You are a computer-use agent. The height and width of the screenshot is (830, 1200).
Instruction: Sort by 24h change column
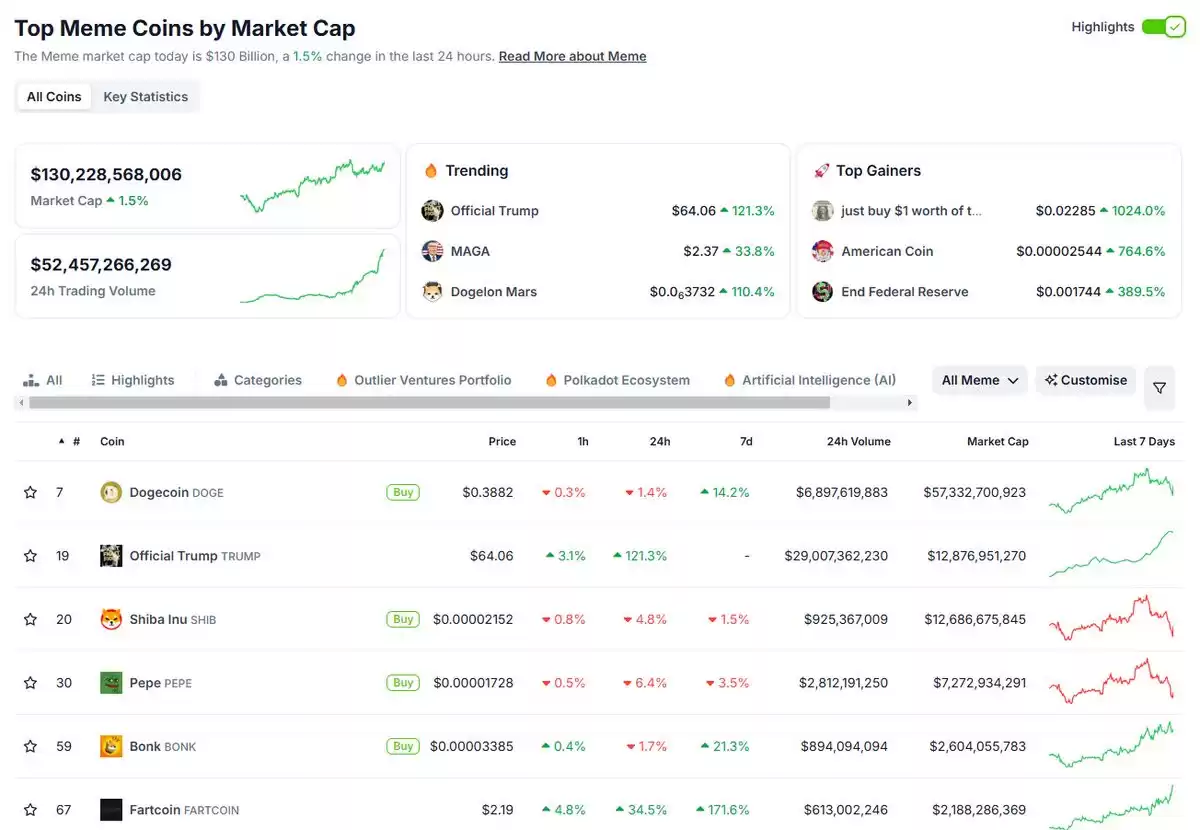660,441
